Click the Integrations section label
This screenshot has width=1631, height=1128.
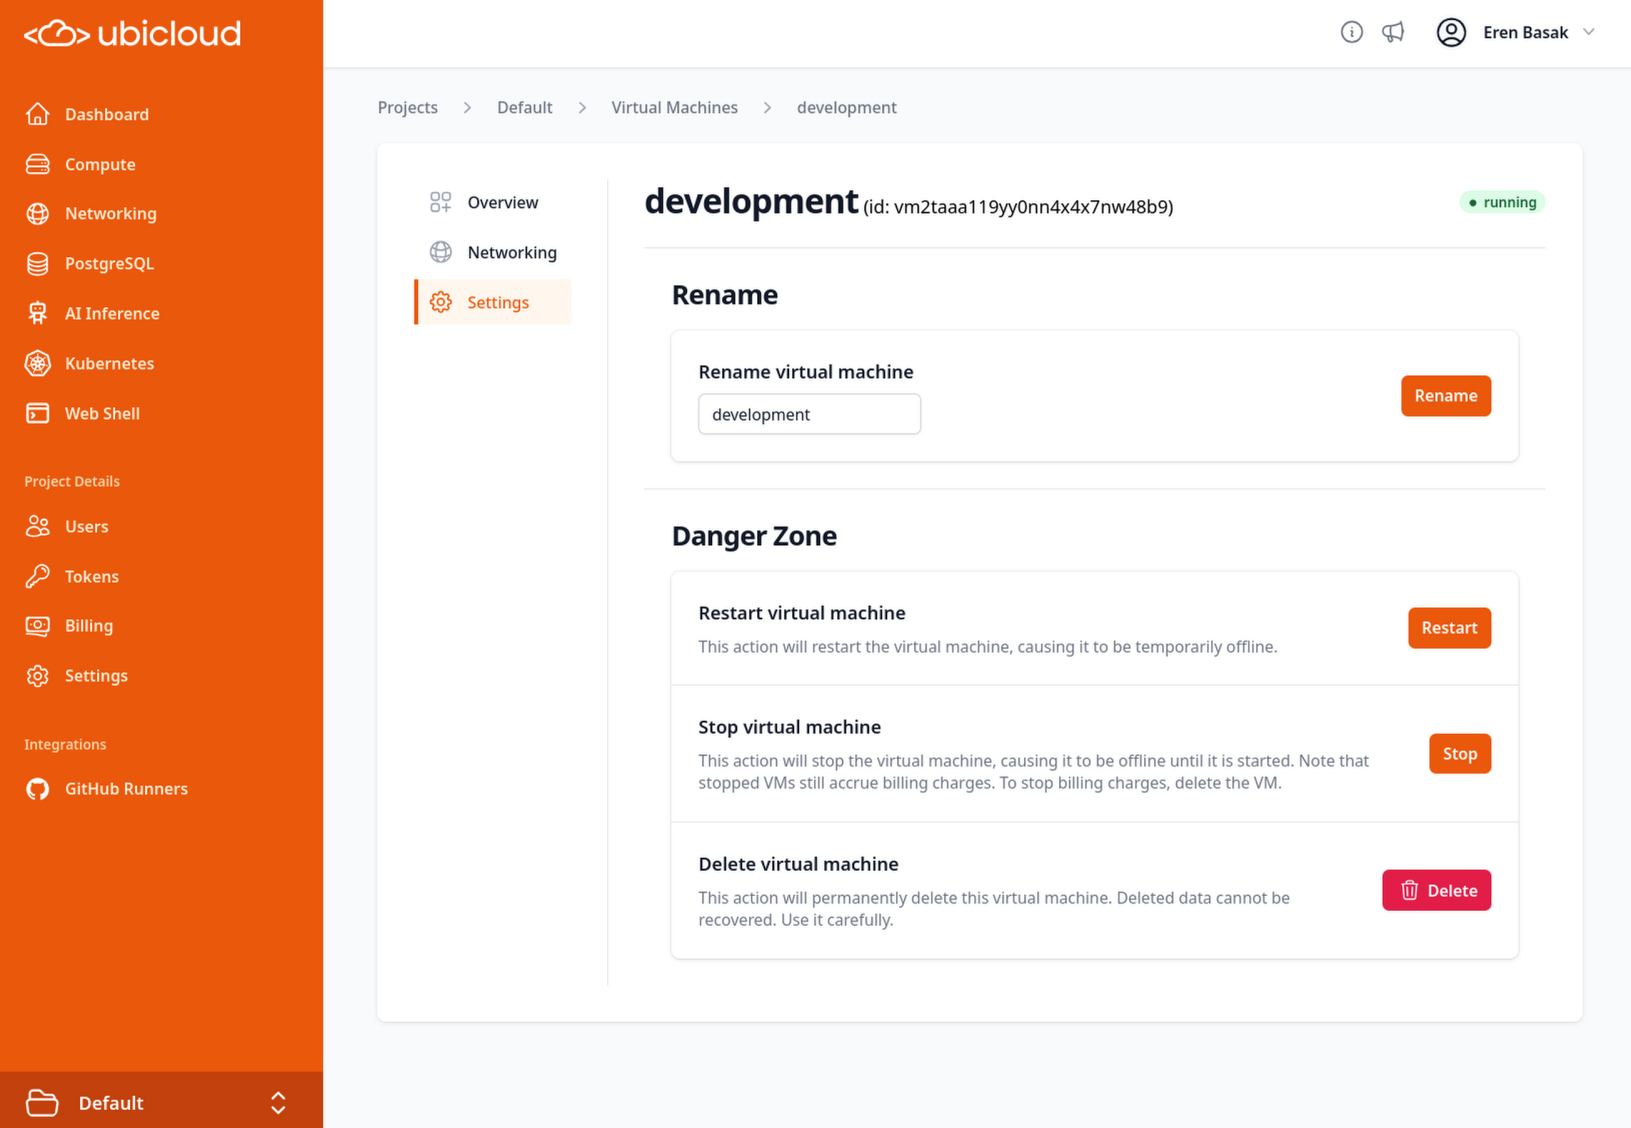click(65, 744)
